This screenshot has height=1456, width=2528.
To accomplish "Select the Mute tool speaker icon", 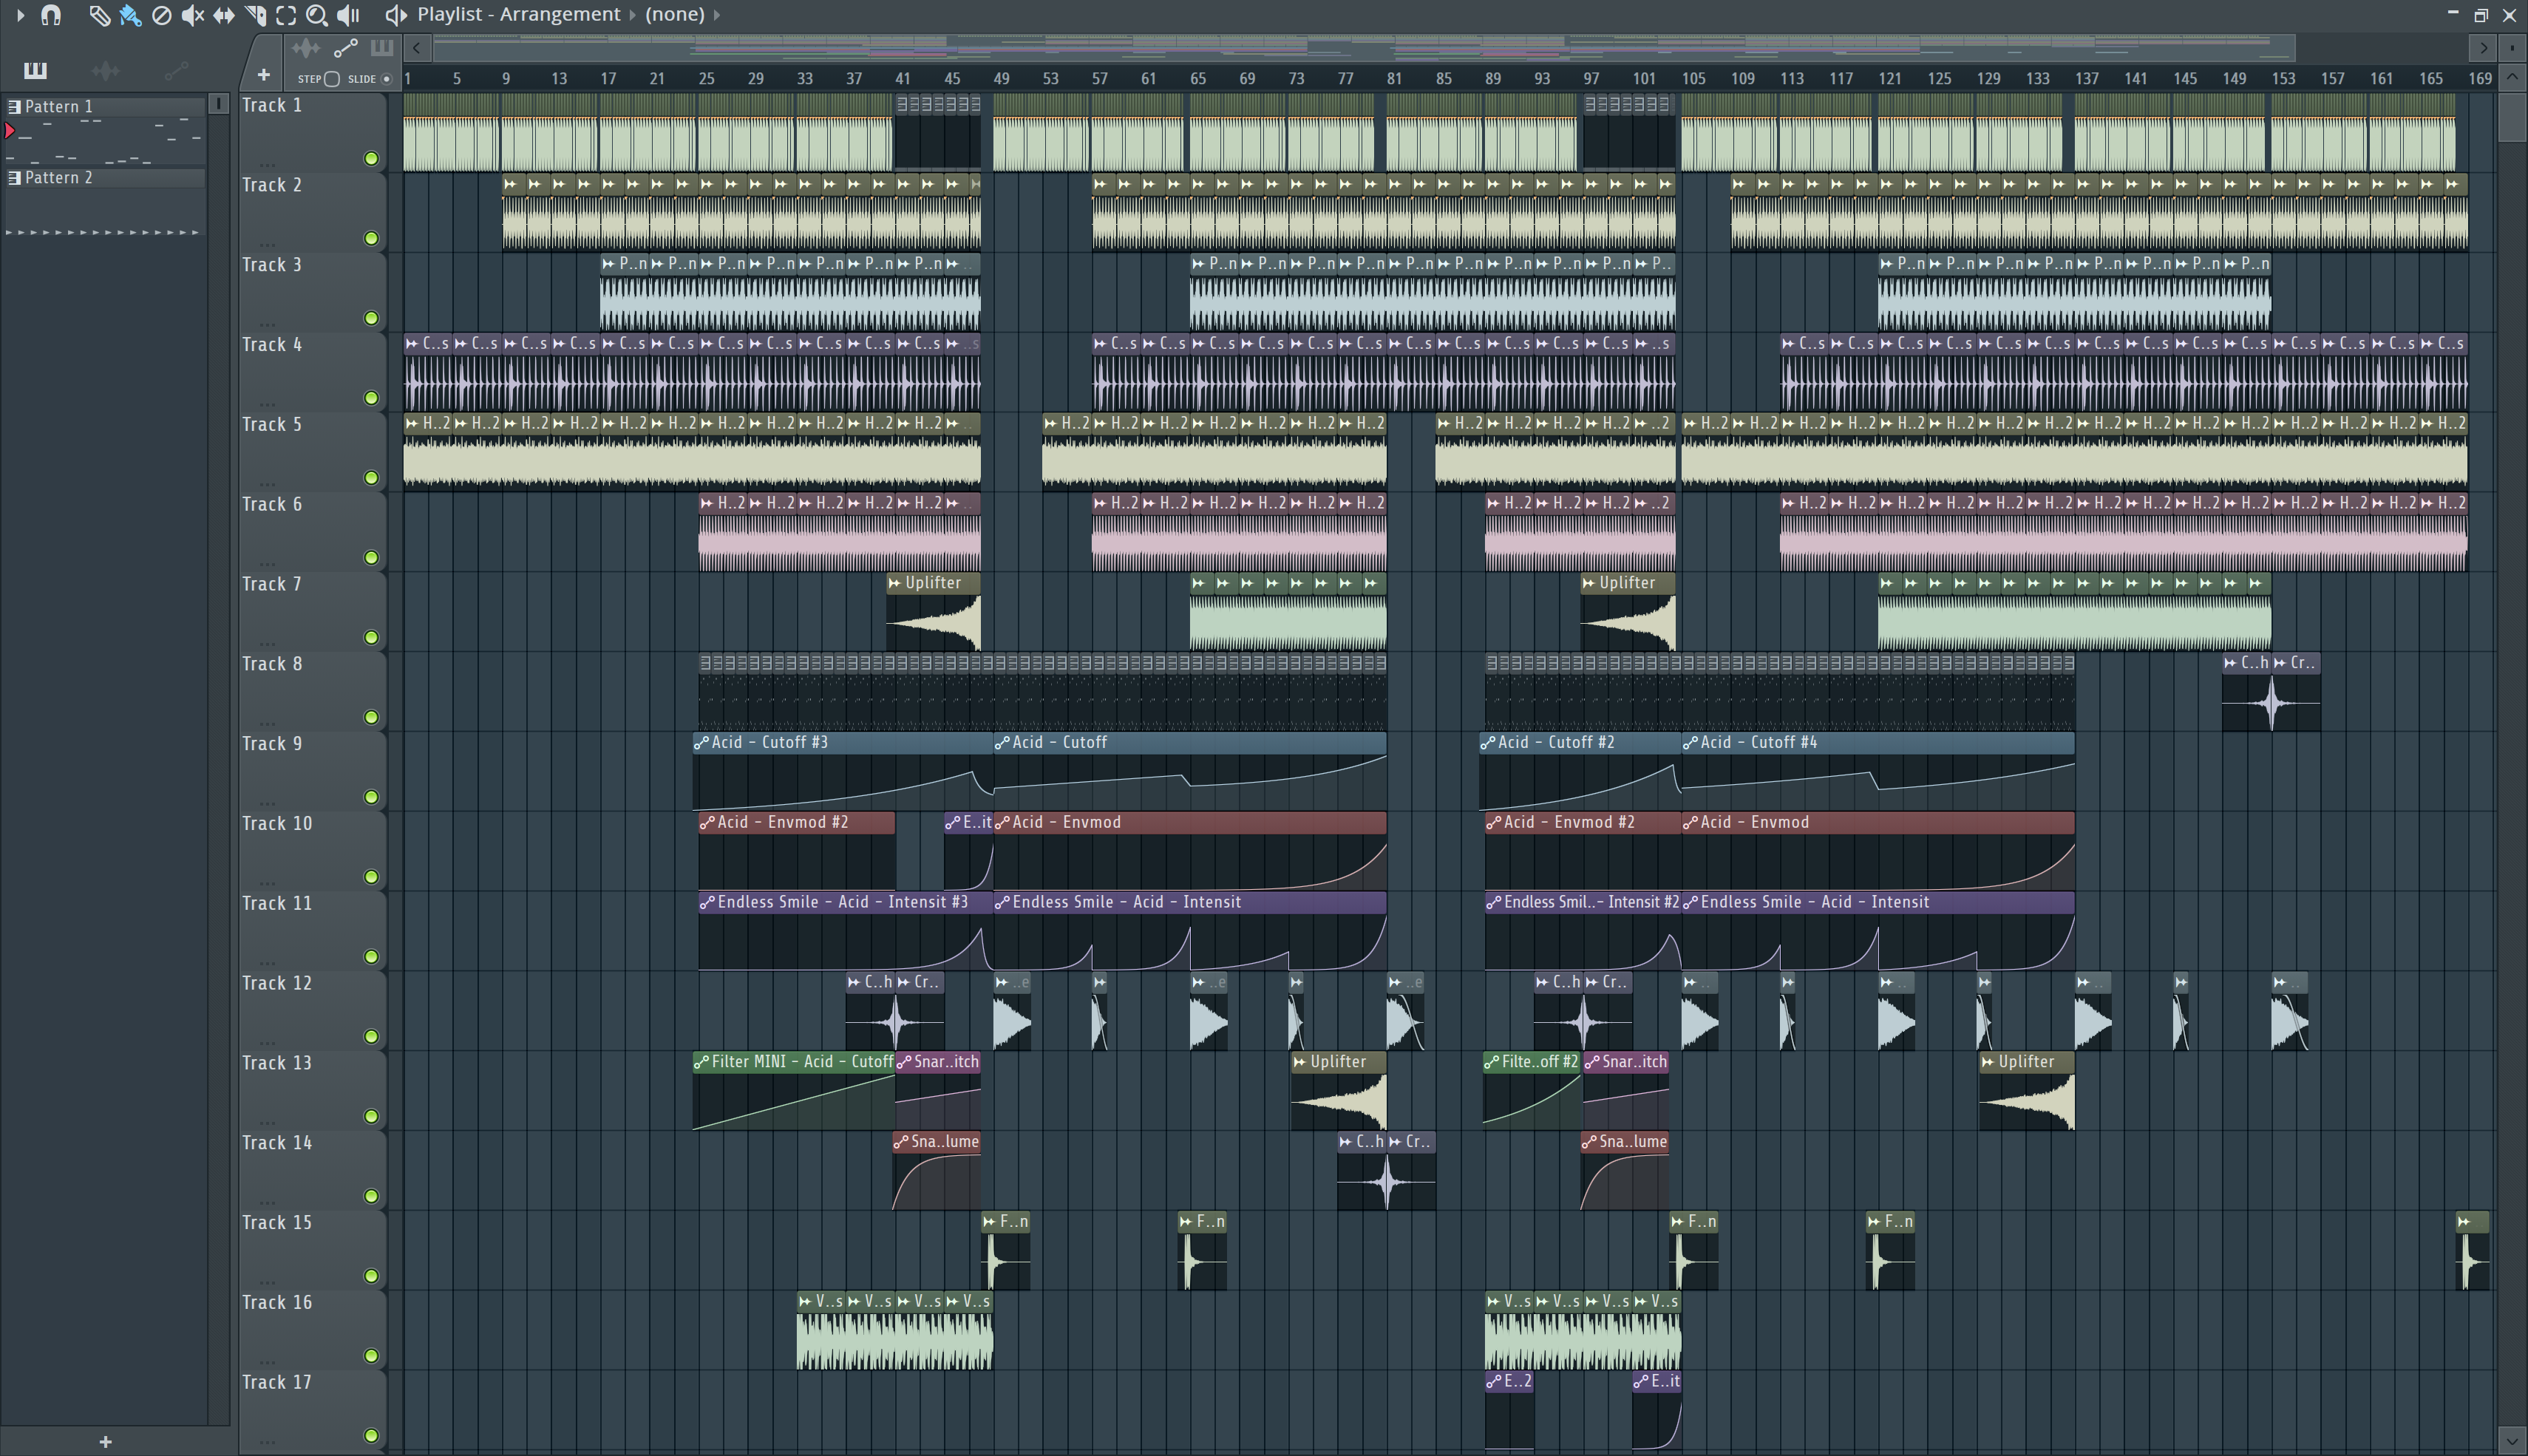I will [193, 15].
